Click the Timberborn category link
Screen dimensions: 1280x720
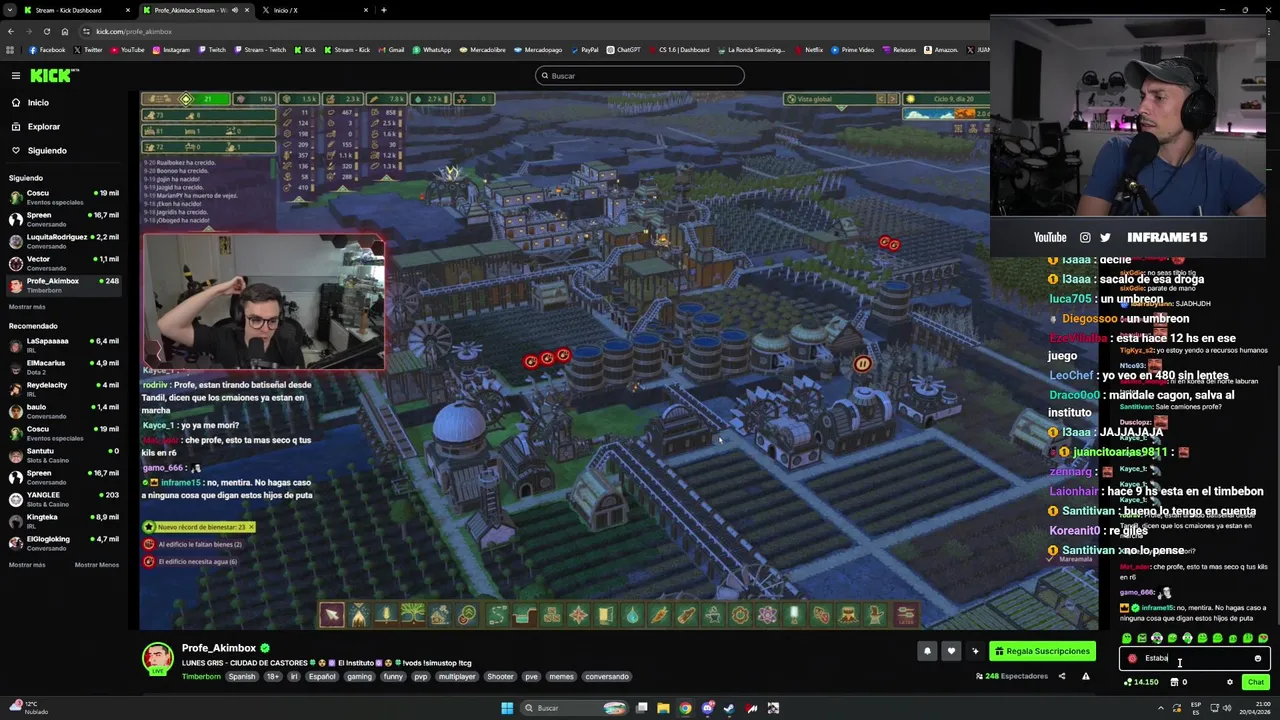[x=201, y=677]
